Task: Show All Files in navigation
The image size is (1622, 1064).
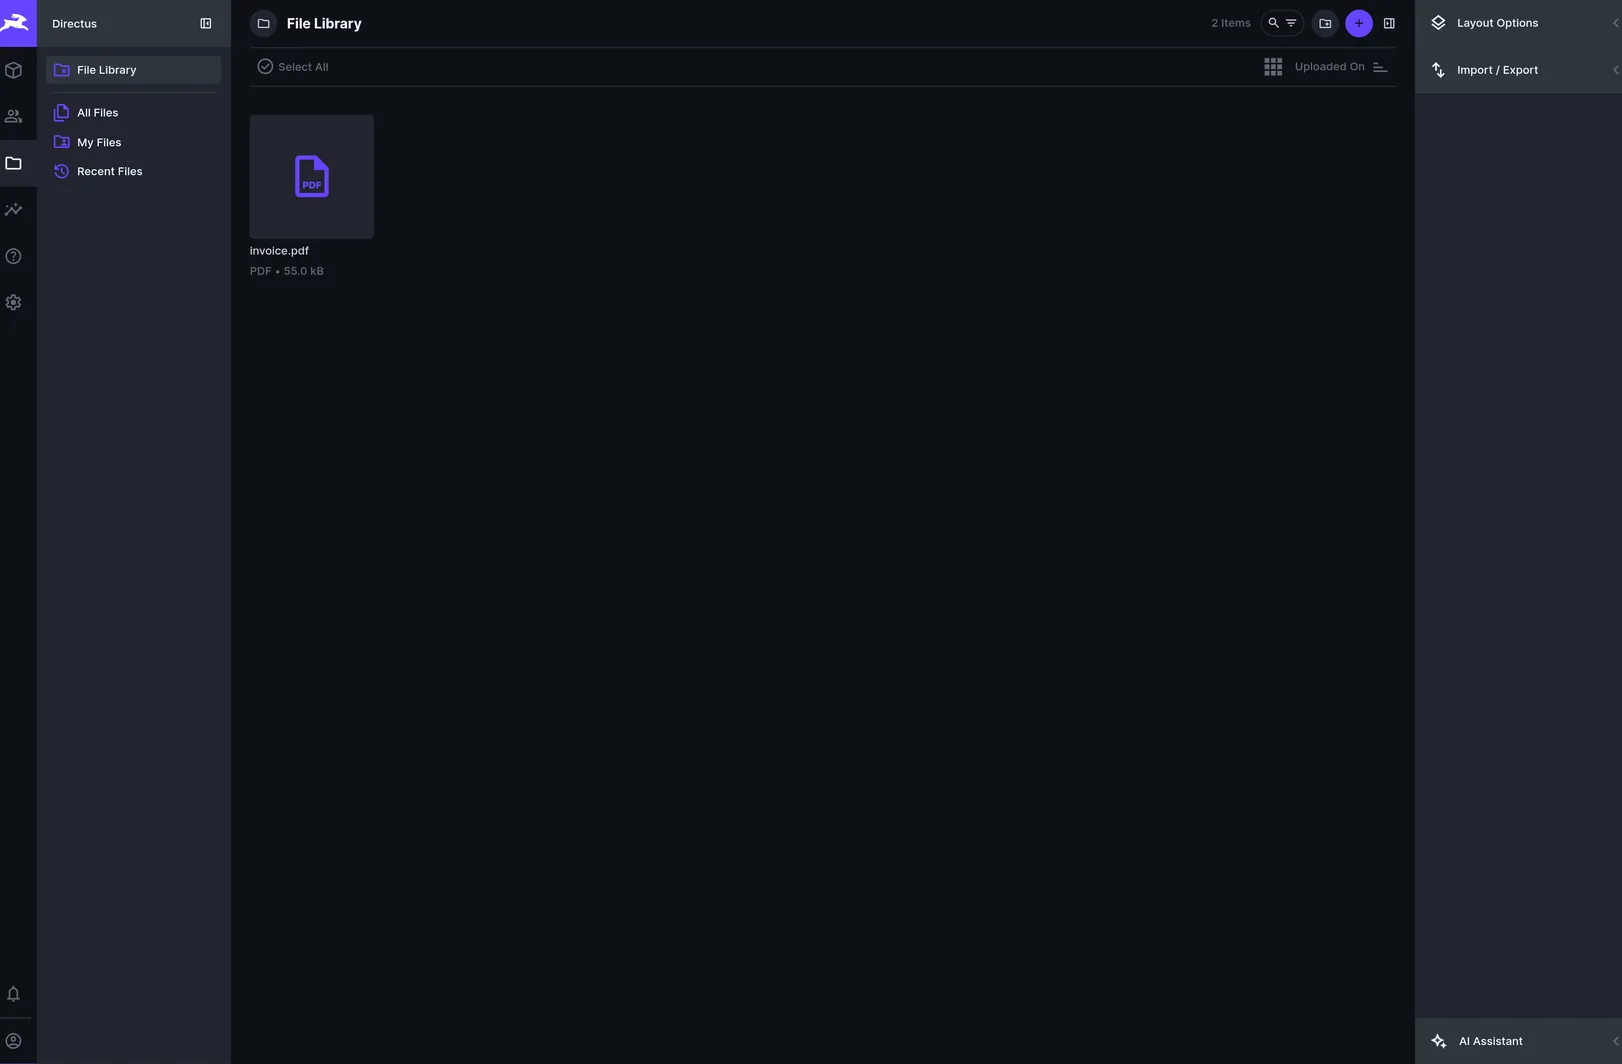Action: [x=134, y=113]
